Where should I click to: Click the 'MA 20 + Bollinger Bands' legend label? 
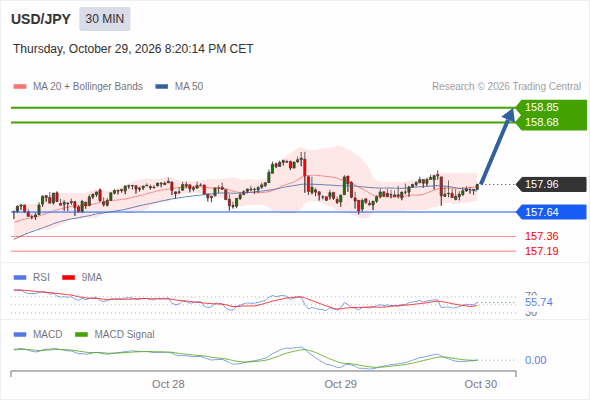(x=88, y=87)
